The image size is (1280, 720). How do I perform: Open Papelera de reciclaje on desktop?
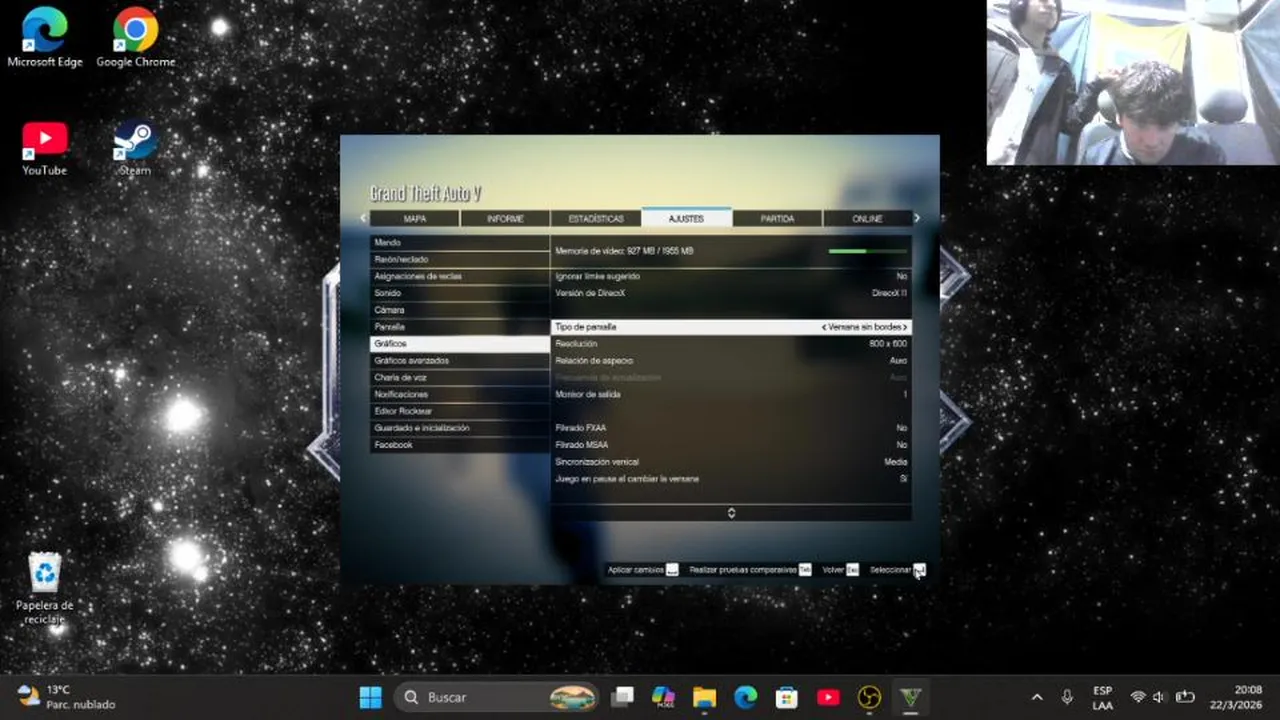coord(45,589)
